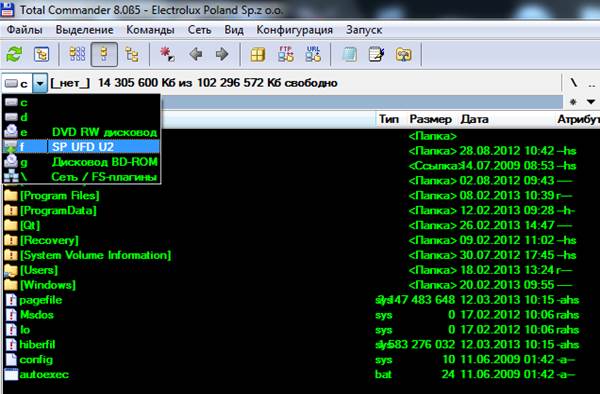Click the Total Commander title bar icon
Image resolution: width=600 pixels, height=394 pixels.
8,9
